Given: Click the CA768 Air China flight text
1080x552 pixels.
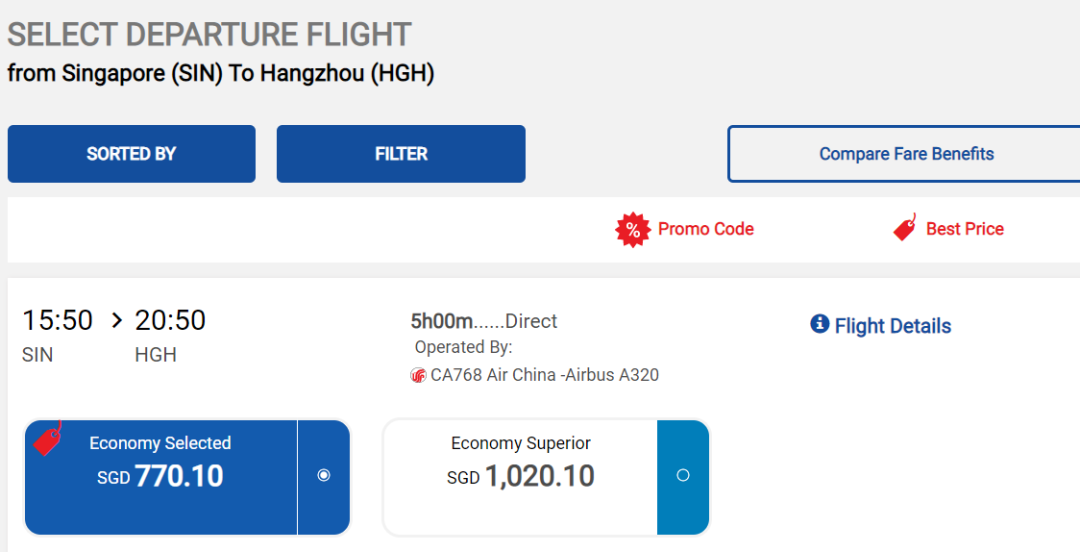Looking at the screenshot, I should pos(544,376).
